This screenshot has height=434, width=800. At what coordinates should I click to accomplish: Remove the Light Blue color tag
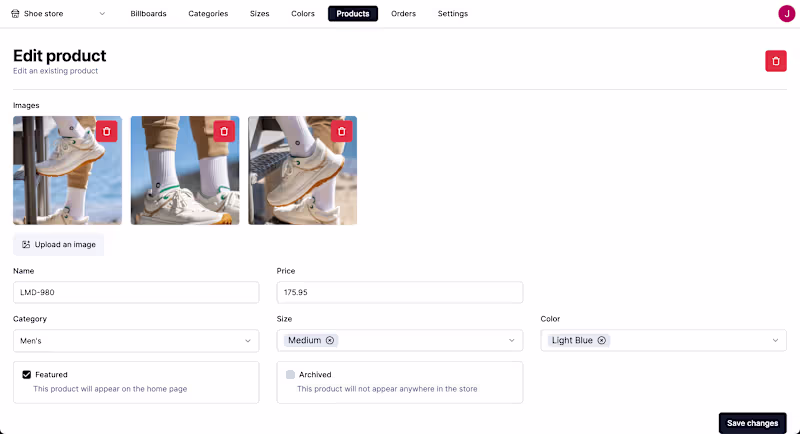[601, 340]
